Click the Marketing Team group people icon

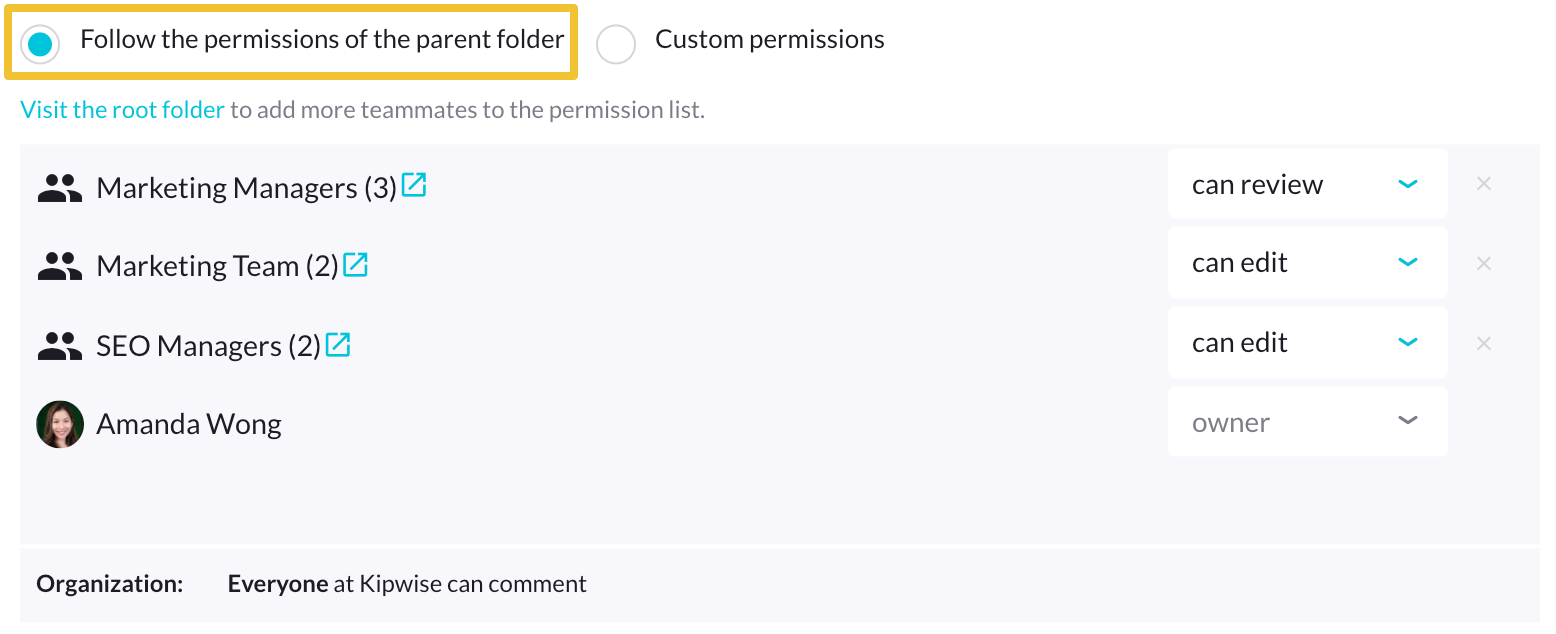pyautogui.click(x=60, y=266)
